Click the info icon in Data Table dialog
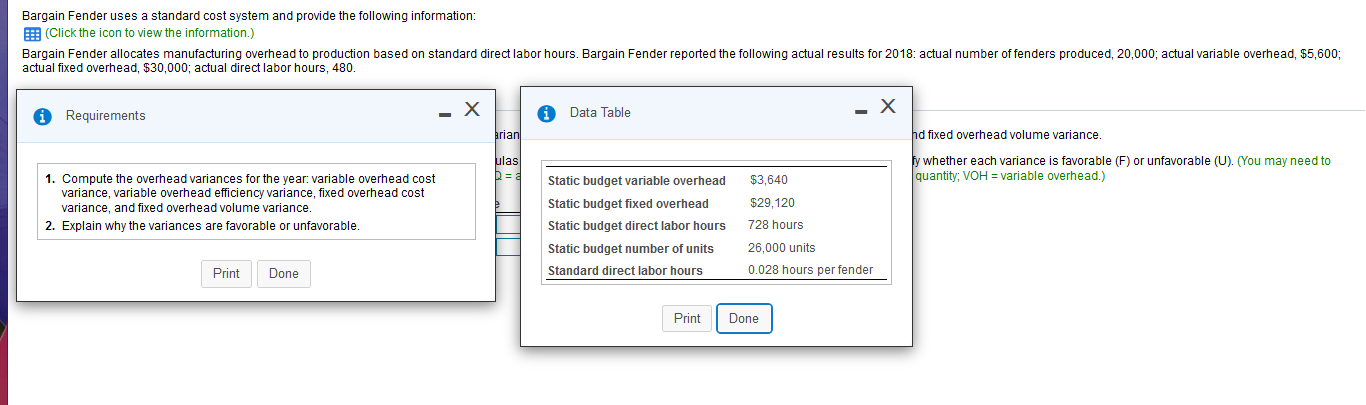1366x405 pixels. pos(547,113)
